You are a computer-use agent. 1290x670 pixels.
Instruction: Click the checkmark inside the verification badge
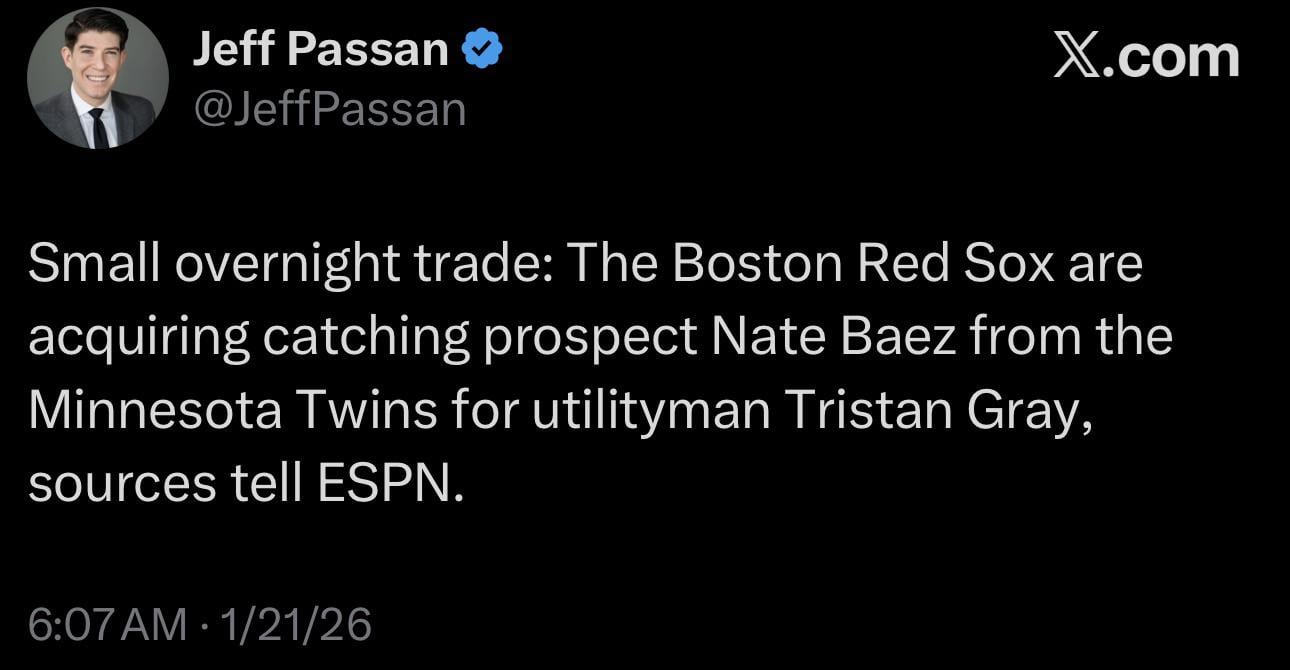(483, 46)
